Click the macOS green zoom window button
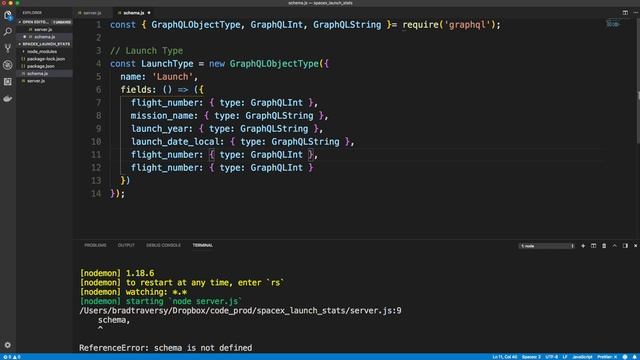This screenshot has width=640, height=360. (x=17, y=3)
